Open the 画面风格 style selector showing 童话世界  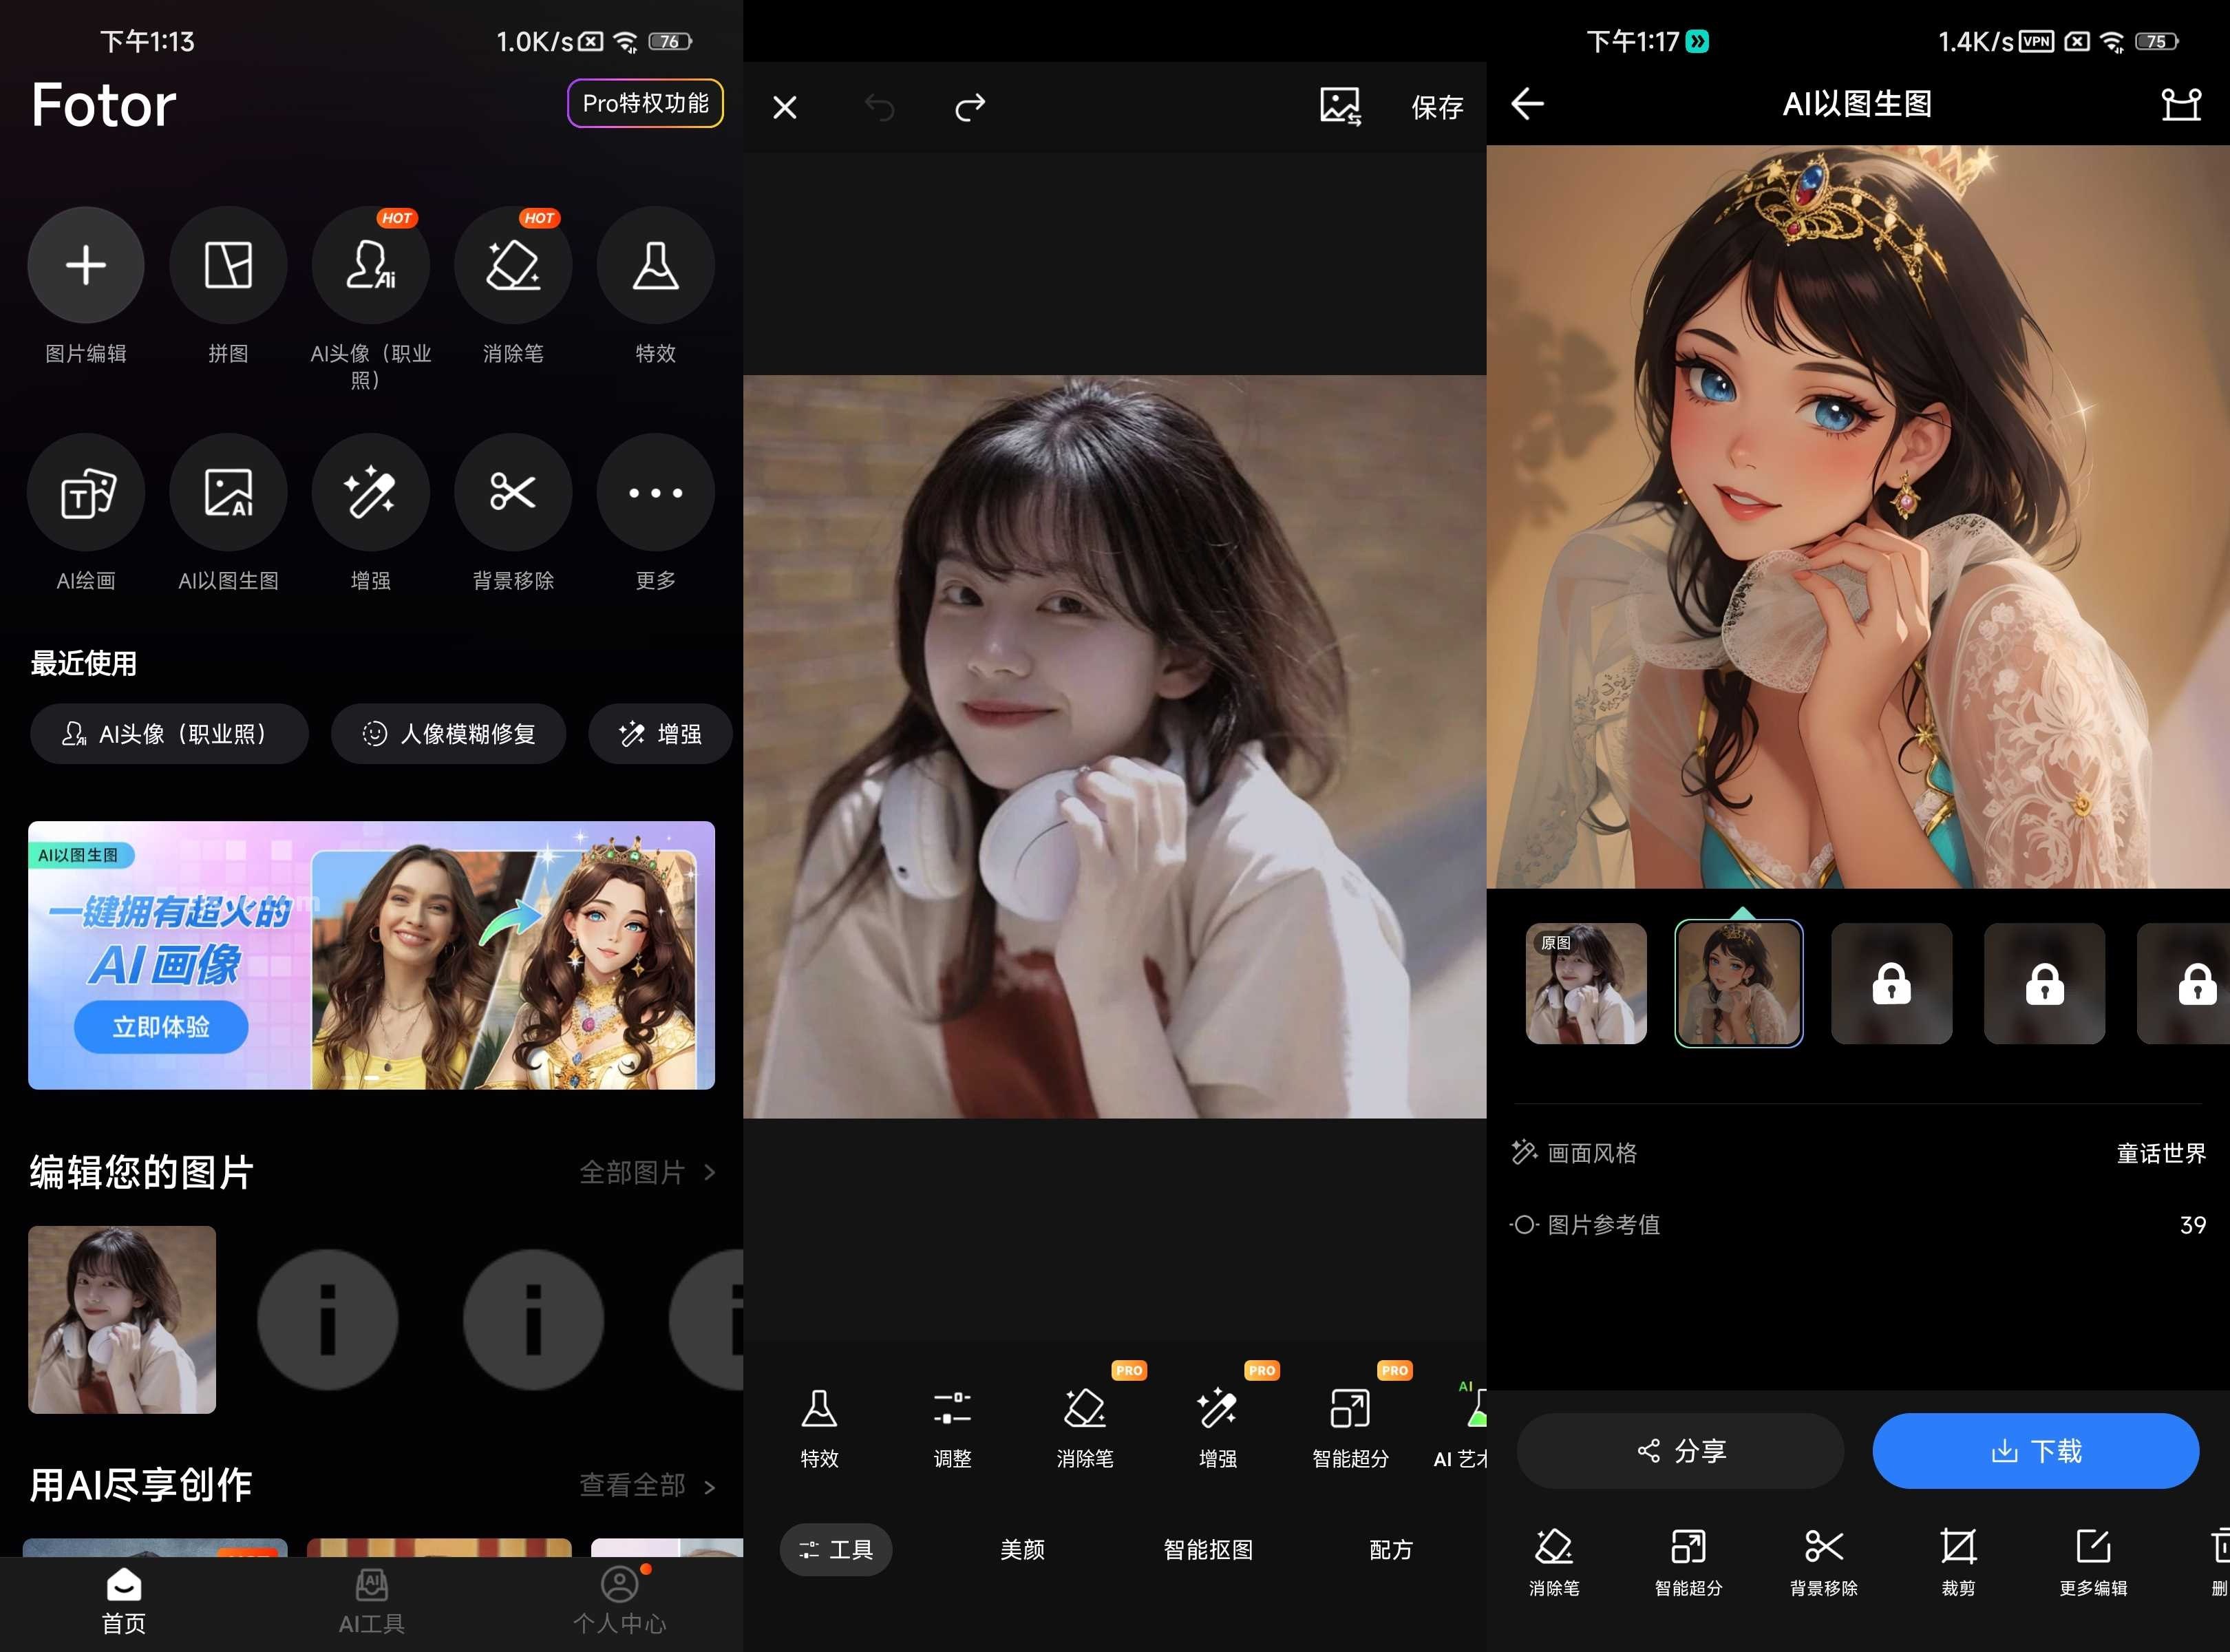pyautogui.click(x=2160, y=1152)
